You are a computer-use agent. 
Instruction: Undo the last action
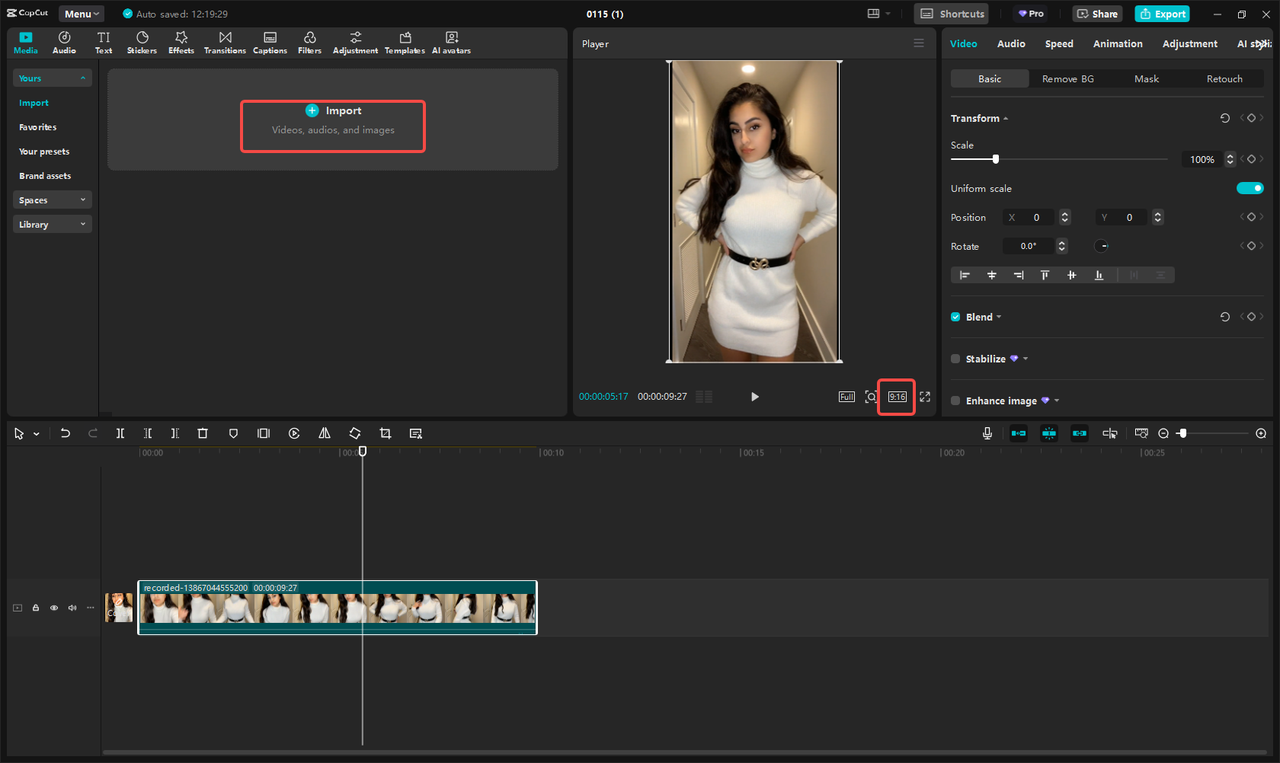pyautogui.click(x=65, y=433)
